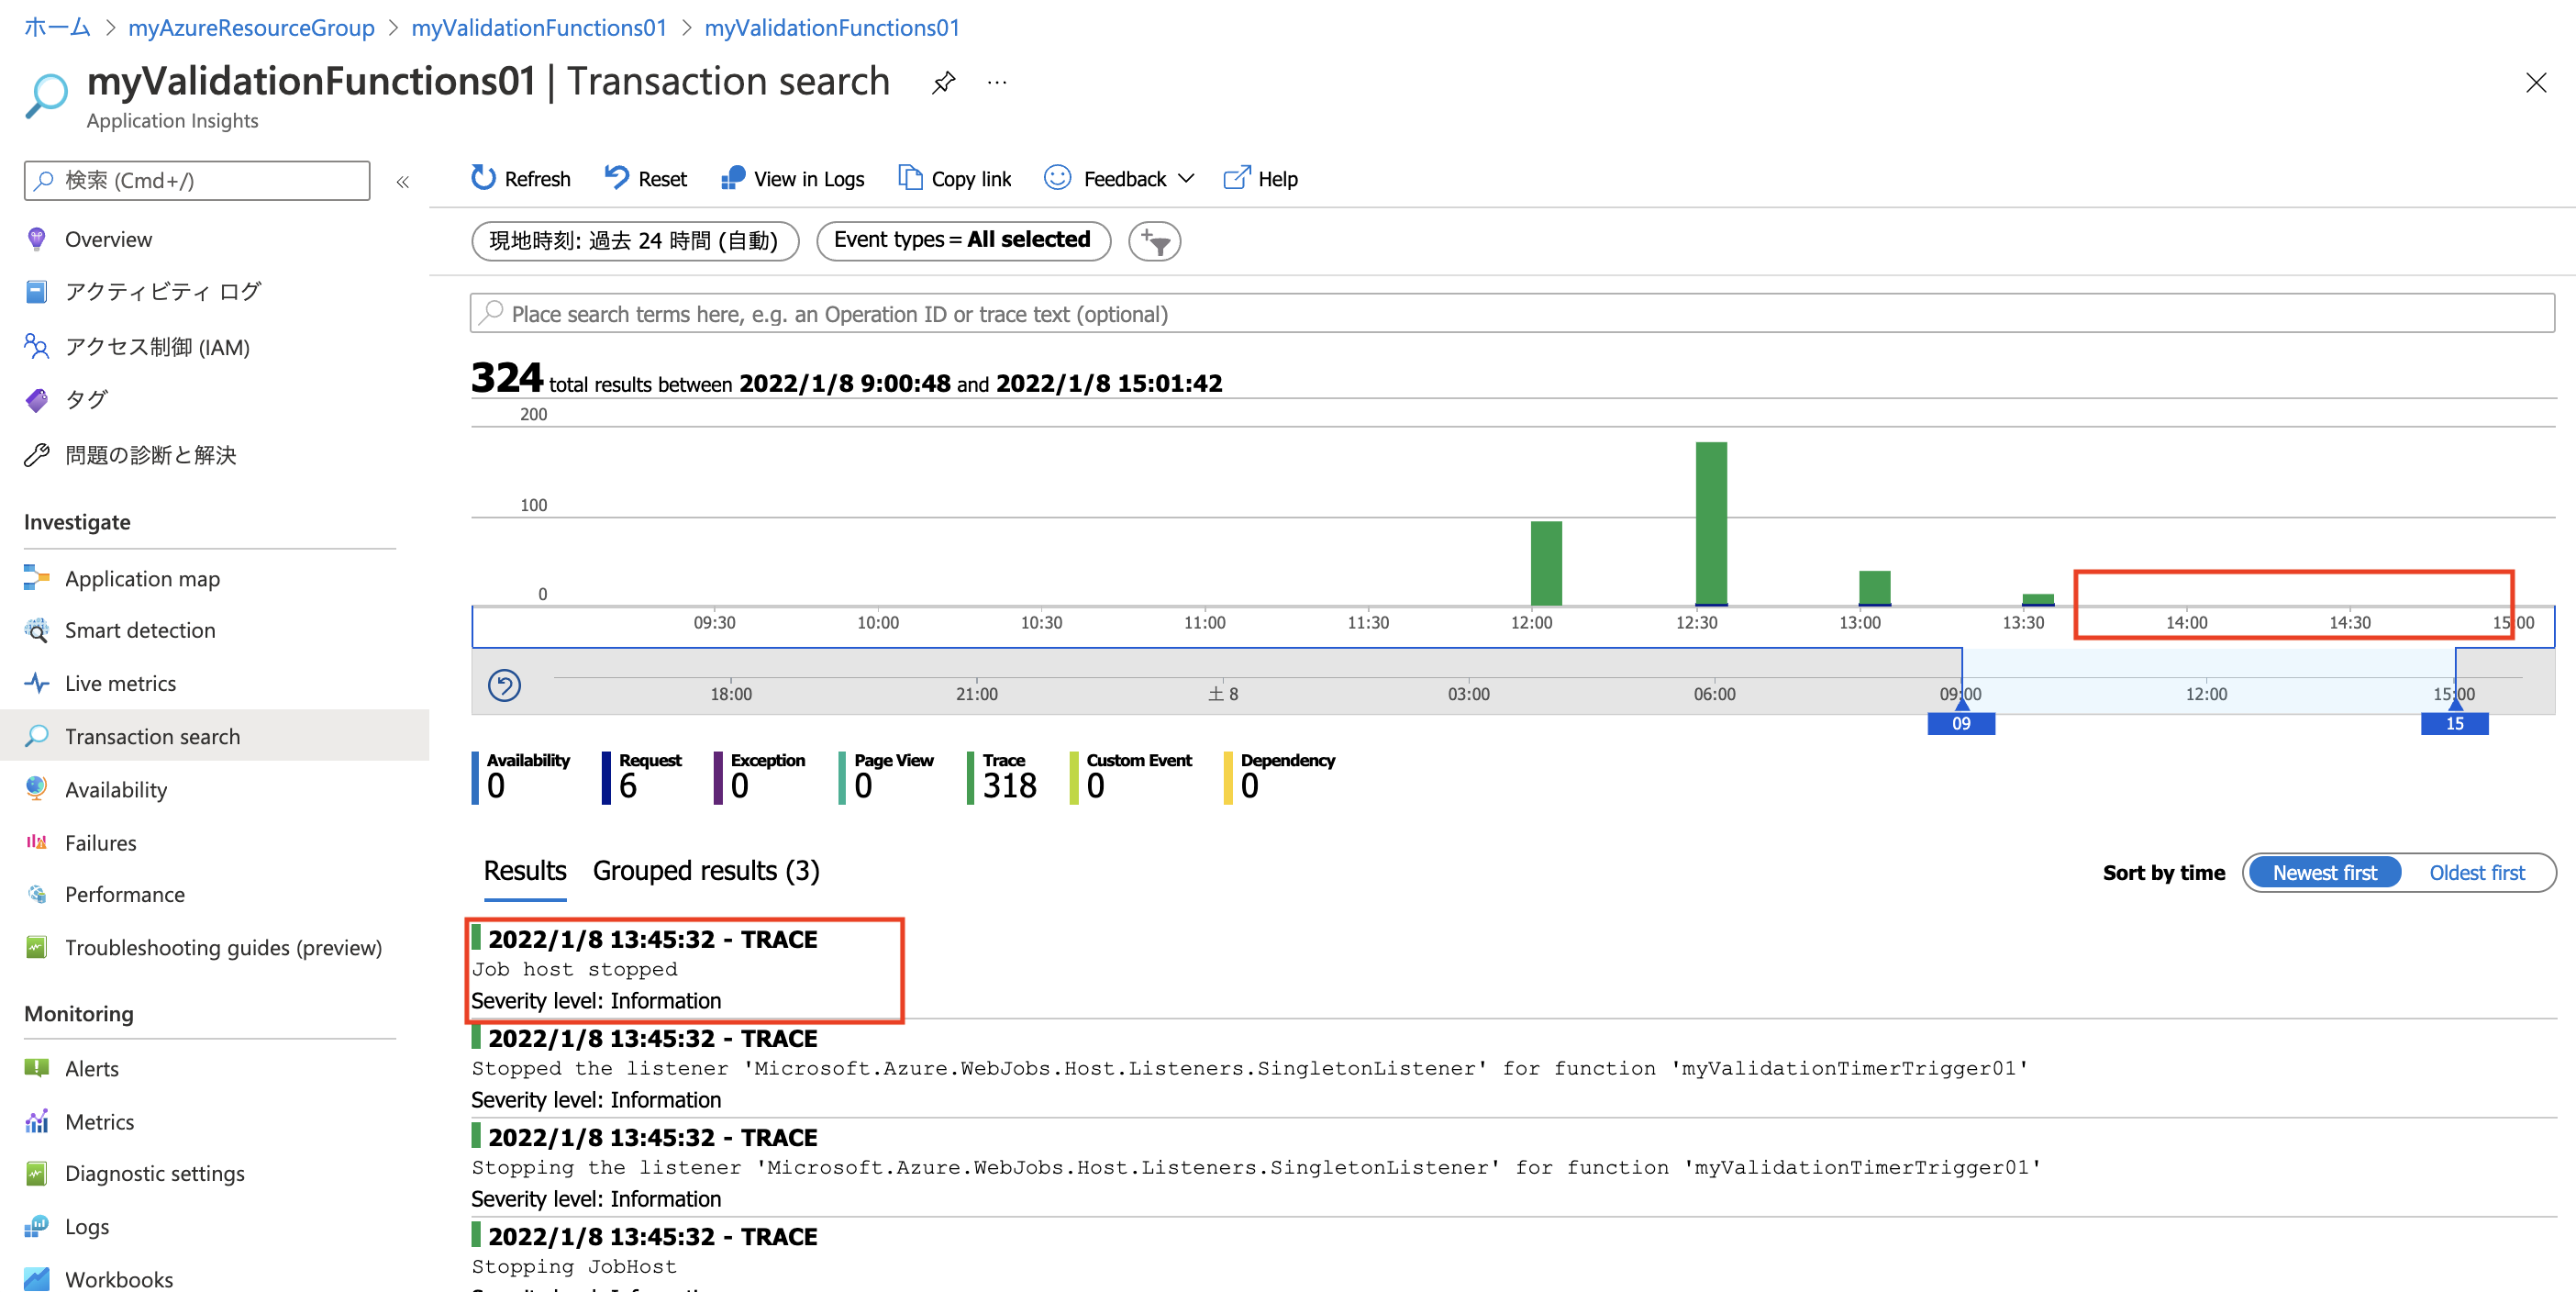
Task: Open Event types All selected filter
Action: 962,240
